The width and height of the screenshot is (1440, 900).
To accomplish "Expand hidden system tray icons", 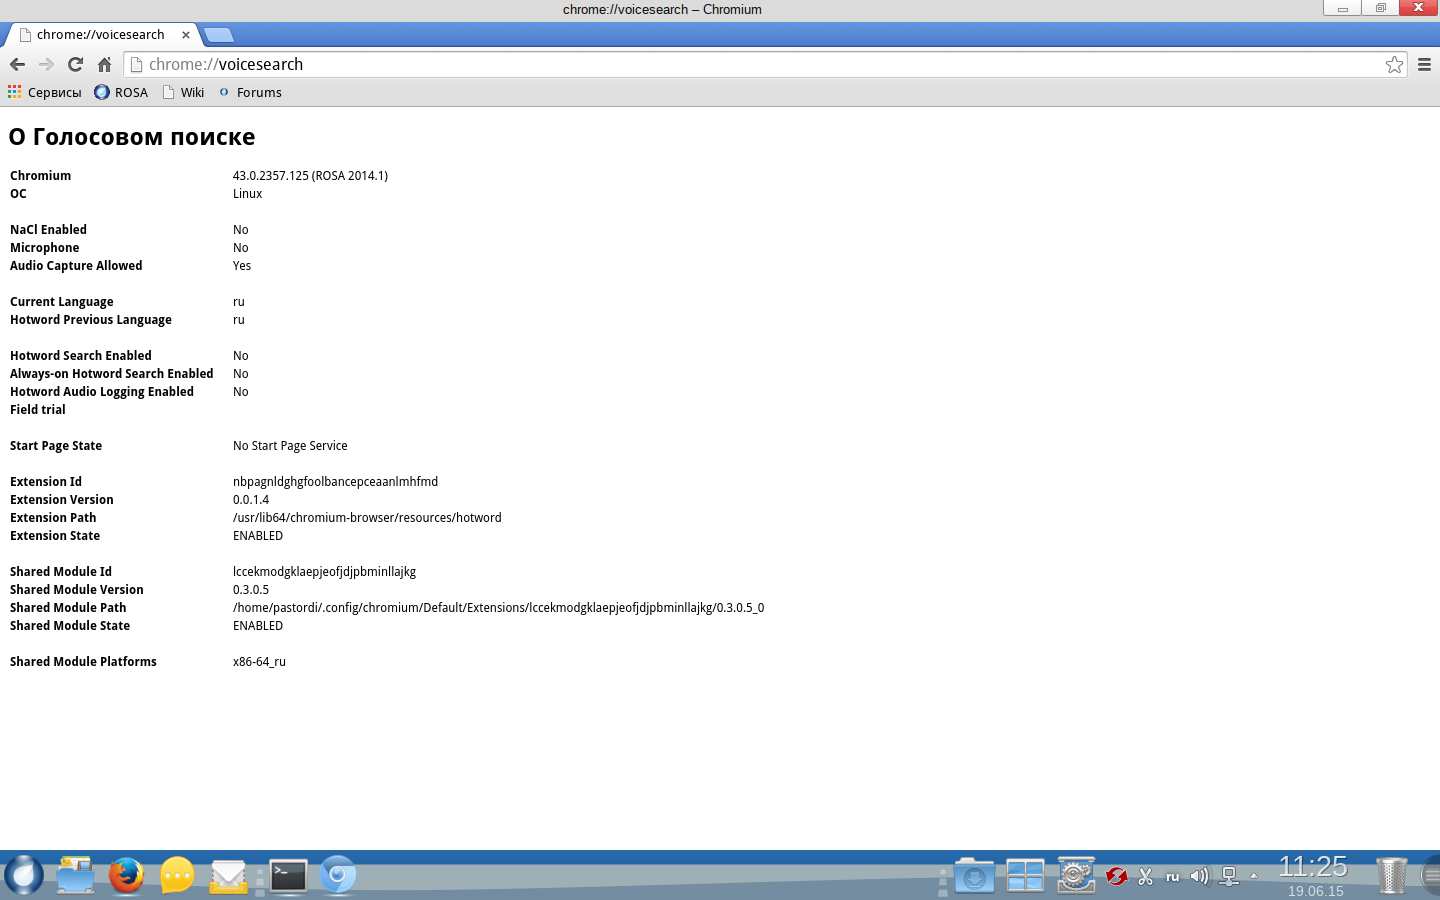I will [x=1254, y=877].
